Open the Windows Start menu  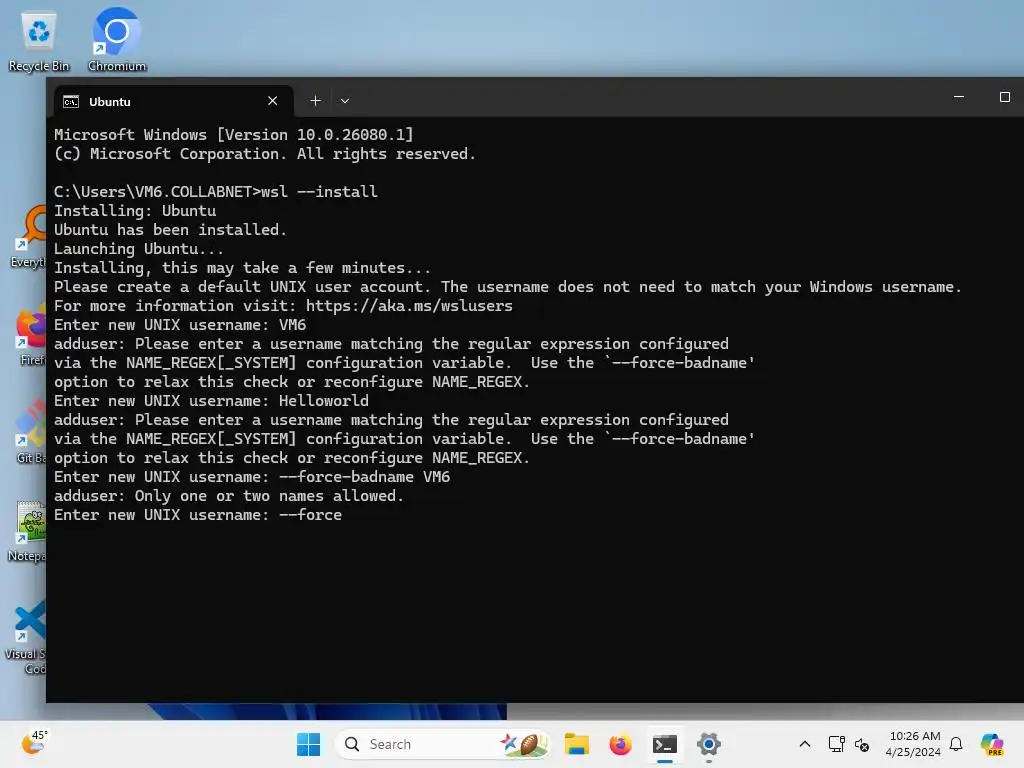(308, 744)
